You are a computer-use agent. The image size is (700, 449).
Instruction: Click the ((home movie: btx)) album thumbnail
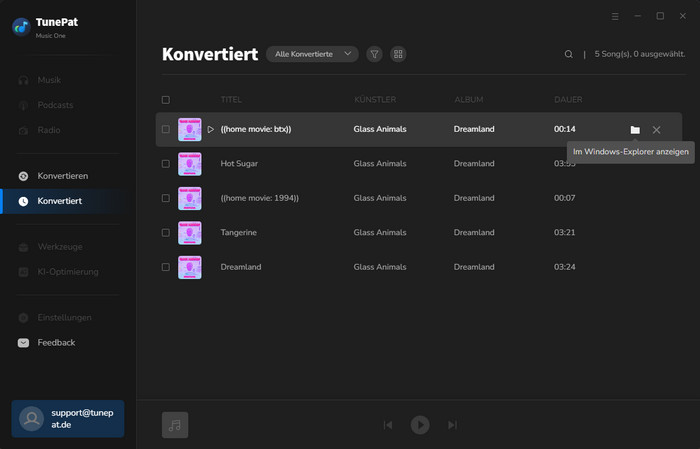[190, 129]
